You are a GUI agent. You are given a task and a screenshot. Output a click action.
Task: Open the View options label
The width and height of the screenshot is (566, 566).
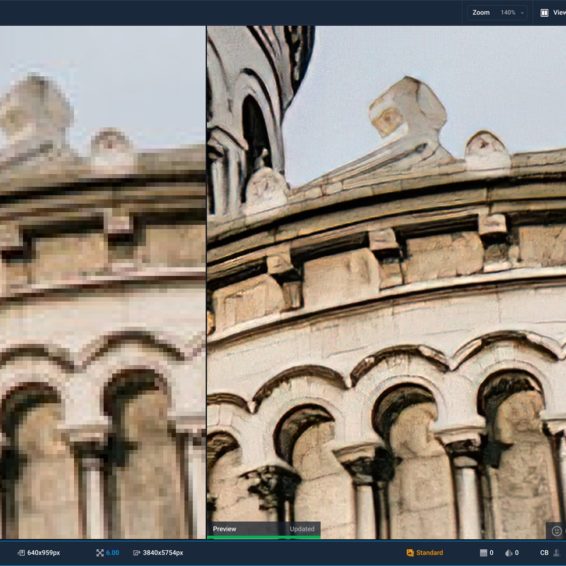point(559,13)
